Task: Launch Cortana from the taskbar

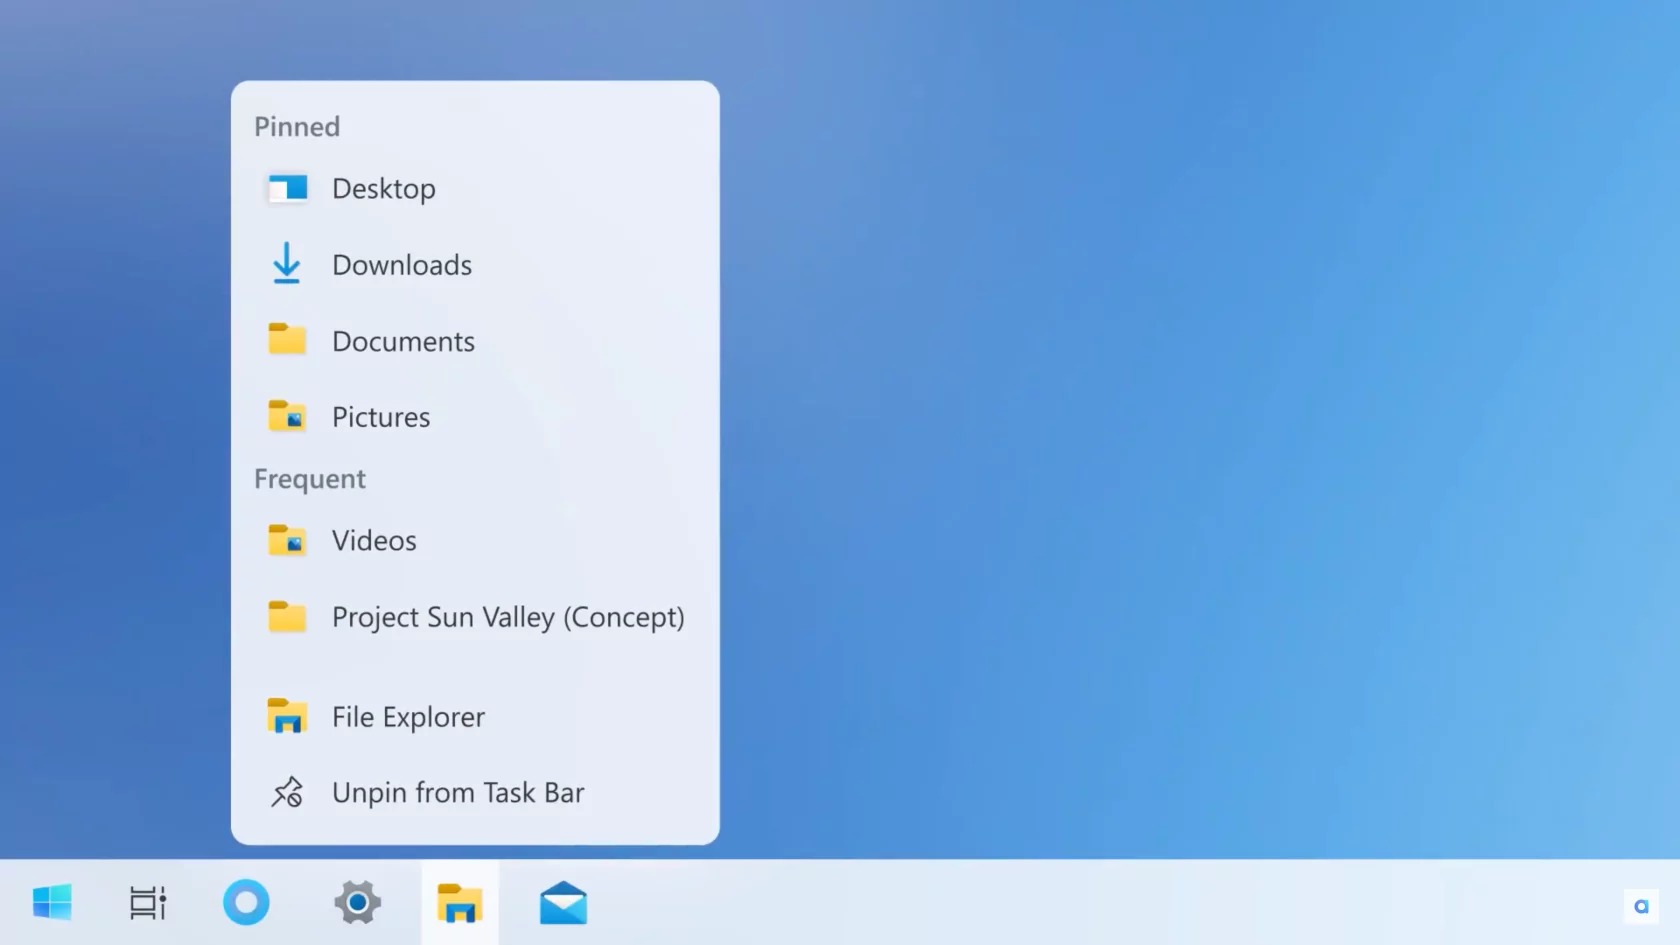Action: pos(246,903)
